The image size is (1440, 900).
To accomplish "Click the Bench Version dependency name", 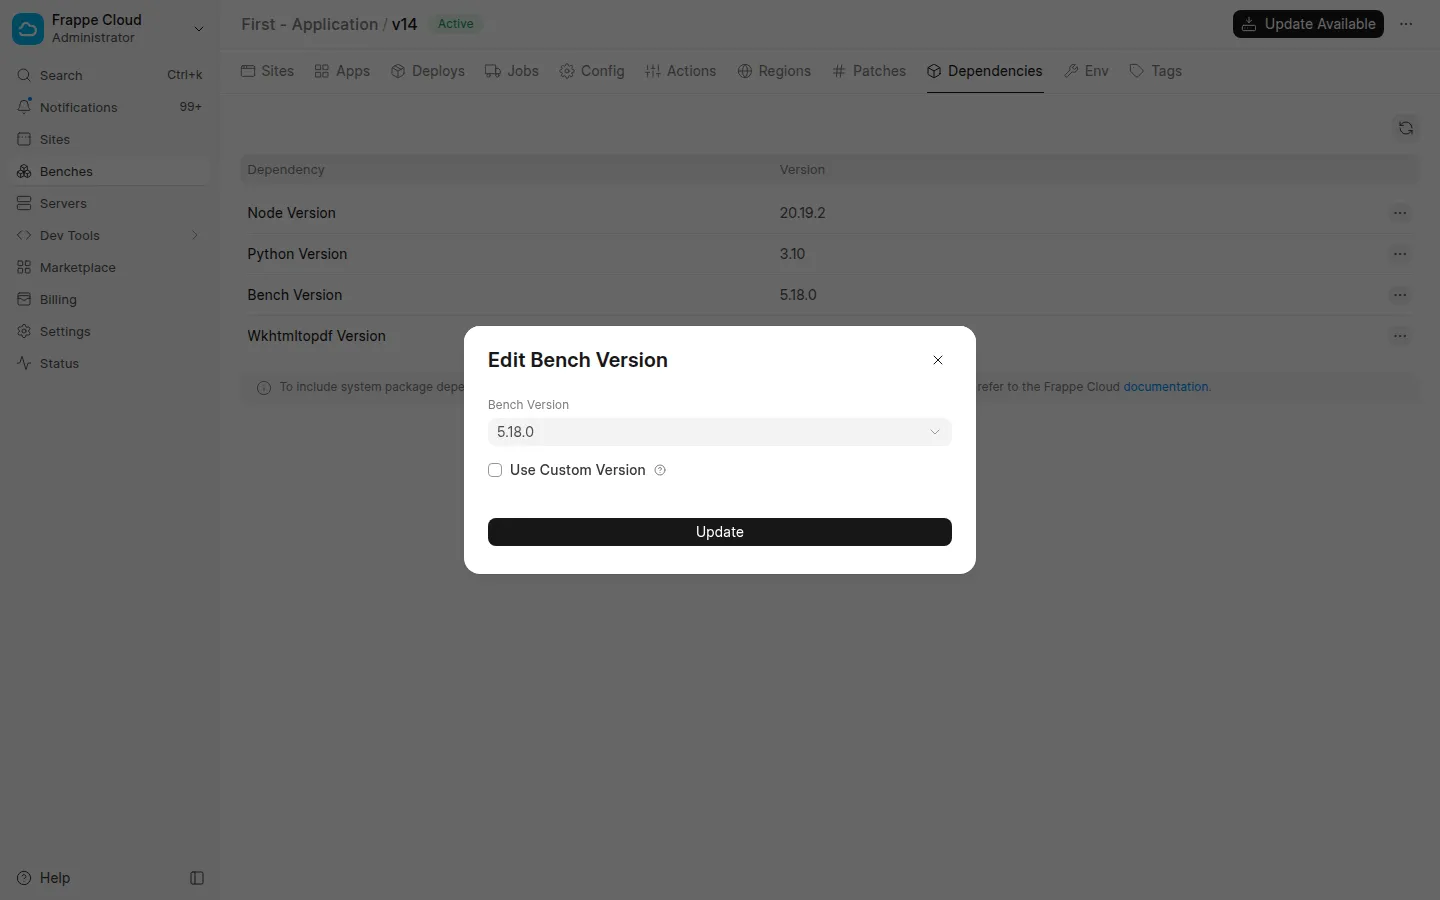I will pyautogui.click(x=295, y=295).
